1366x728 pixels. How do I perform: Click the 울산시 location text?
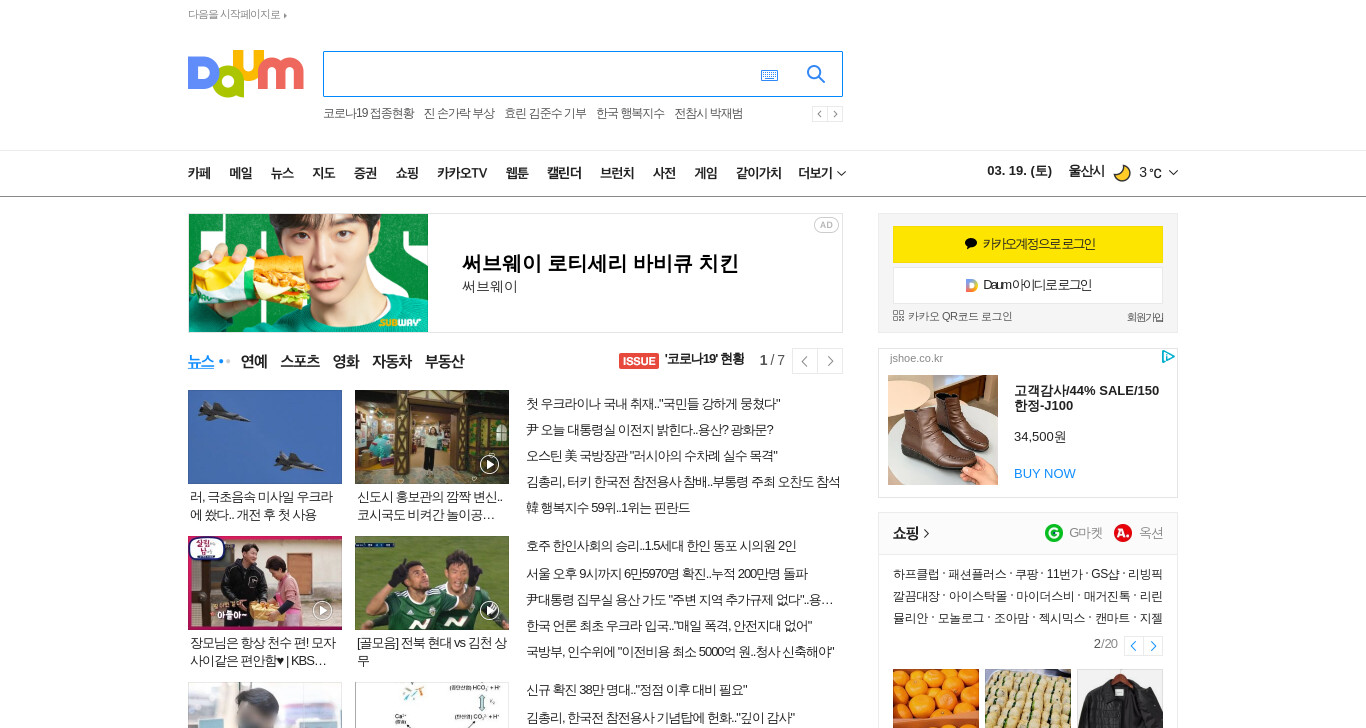pos(1086,171)
